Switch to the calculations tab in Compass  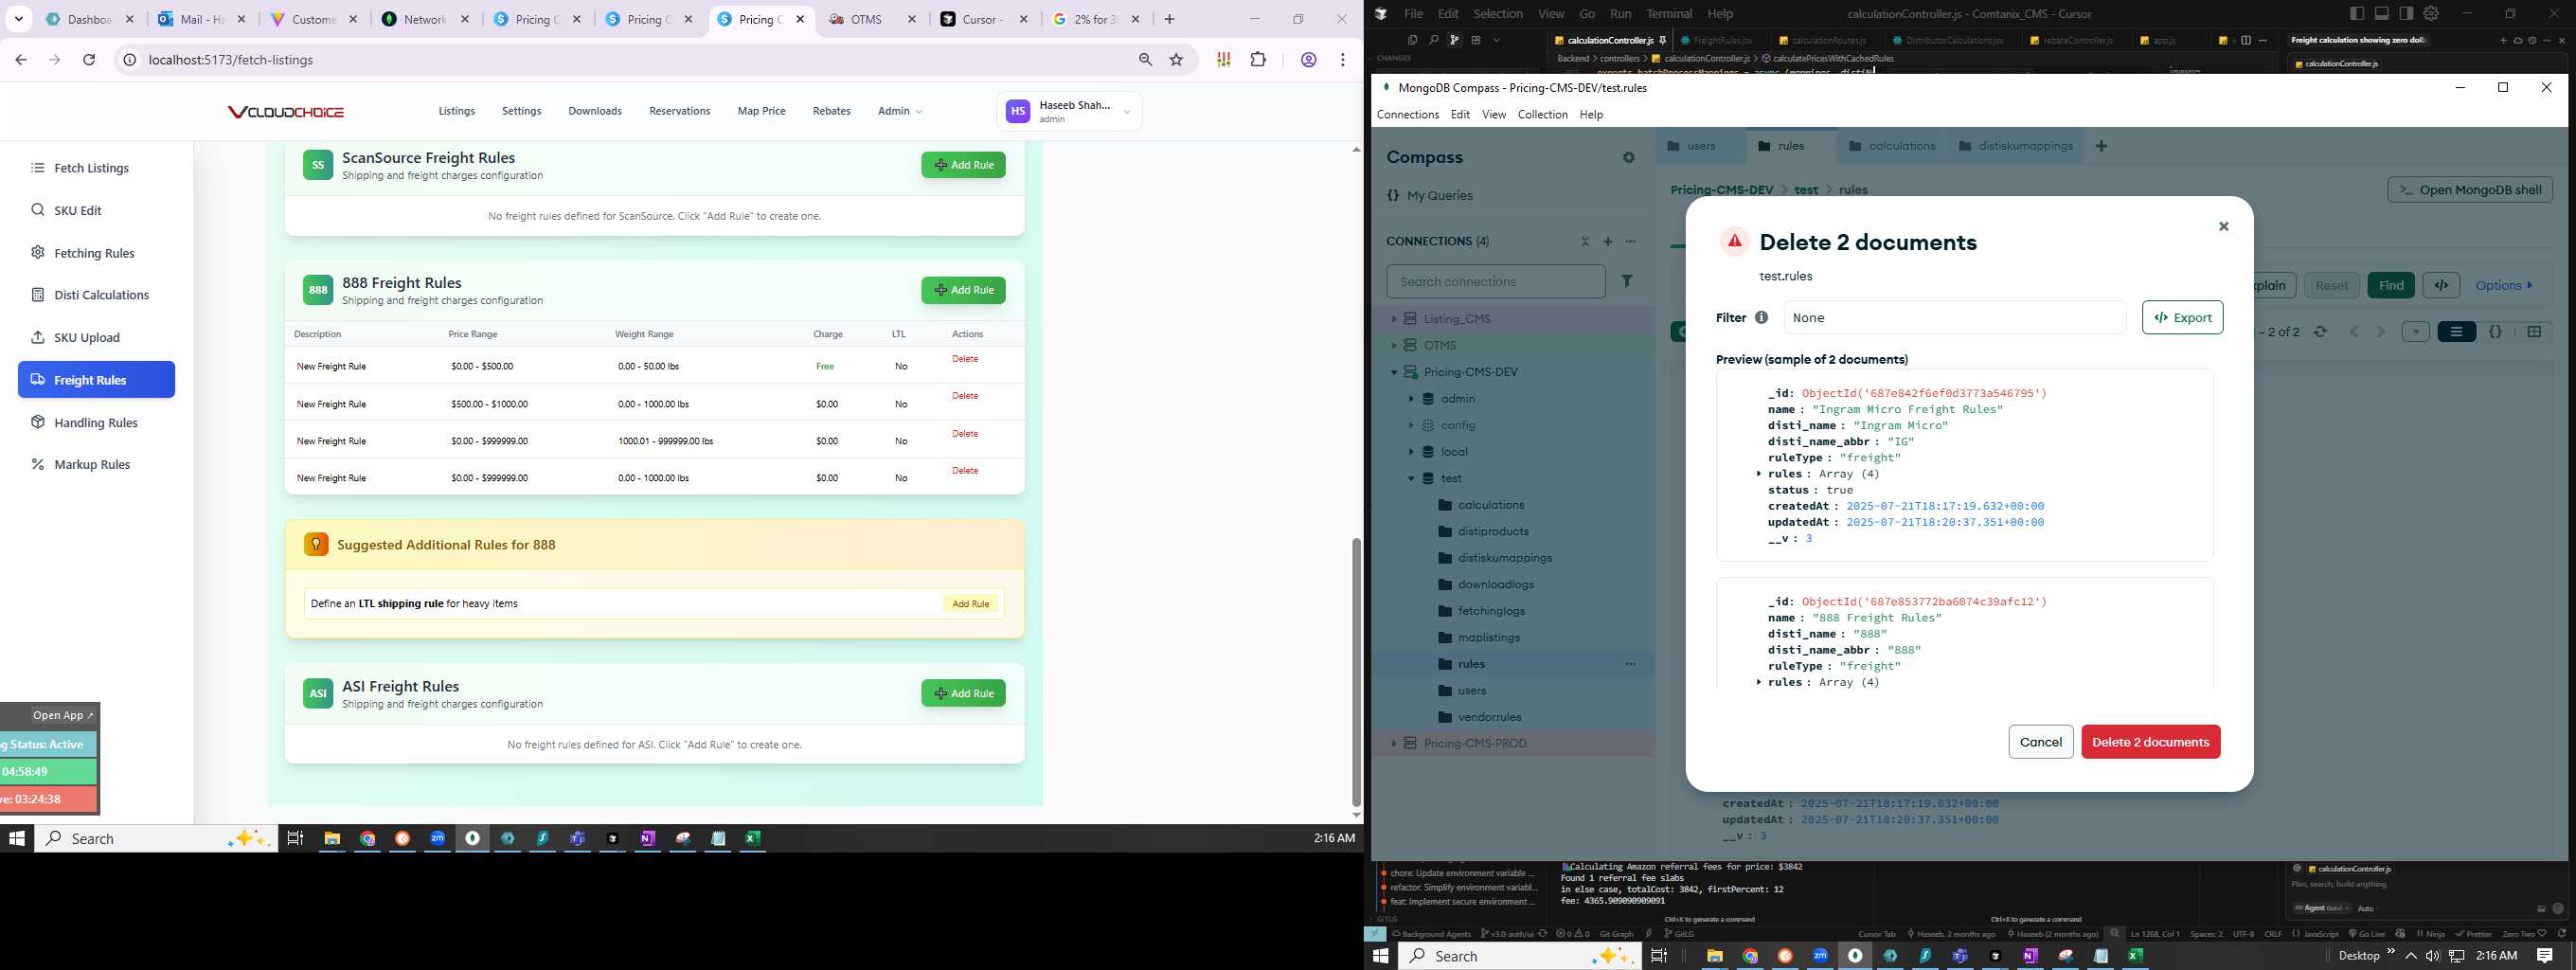(x=1892, y=146)
